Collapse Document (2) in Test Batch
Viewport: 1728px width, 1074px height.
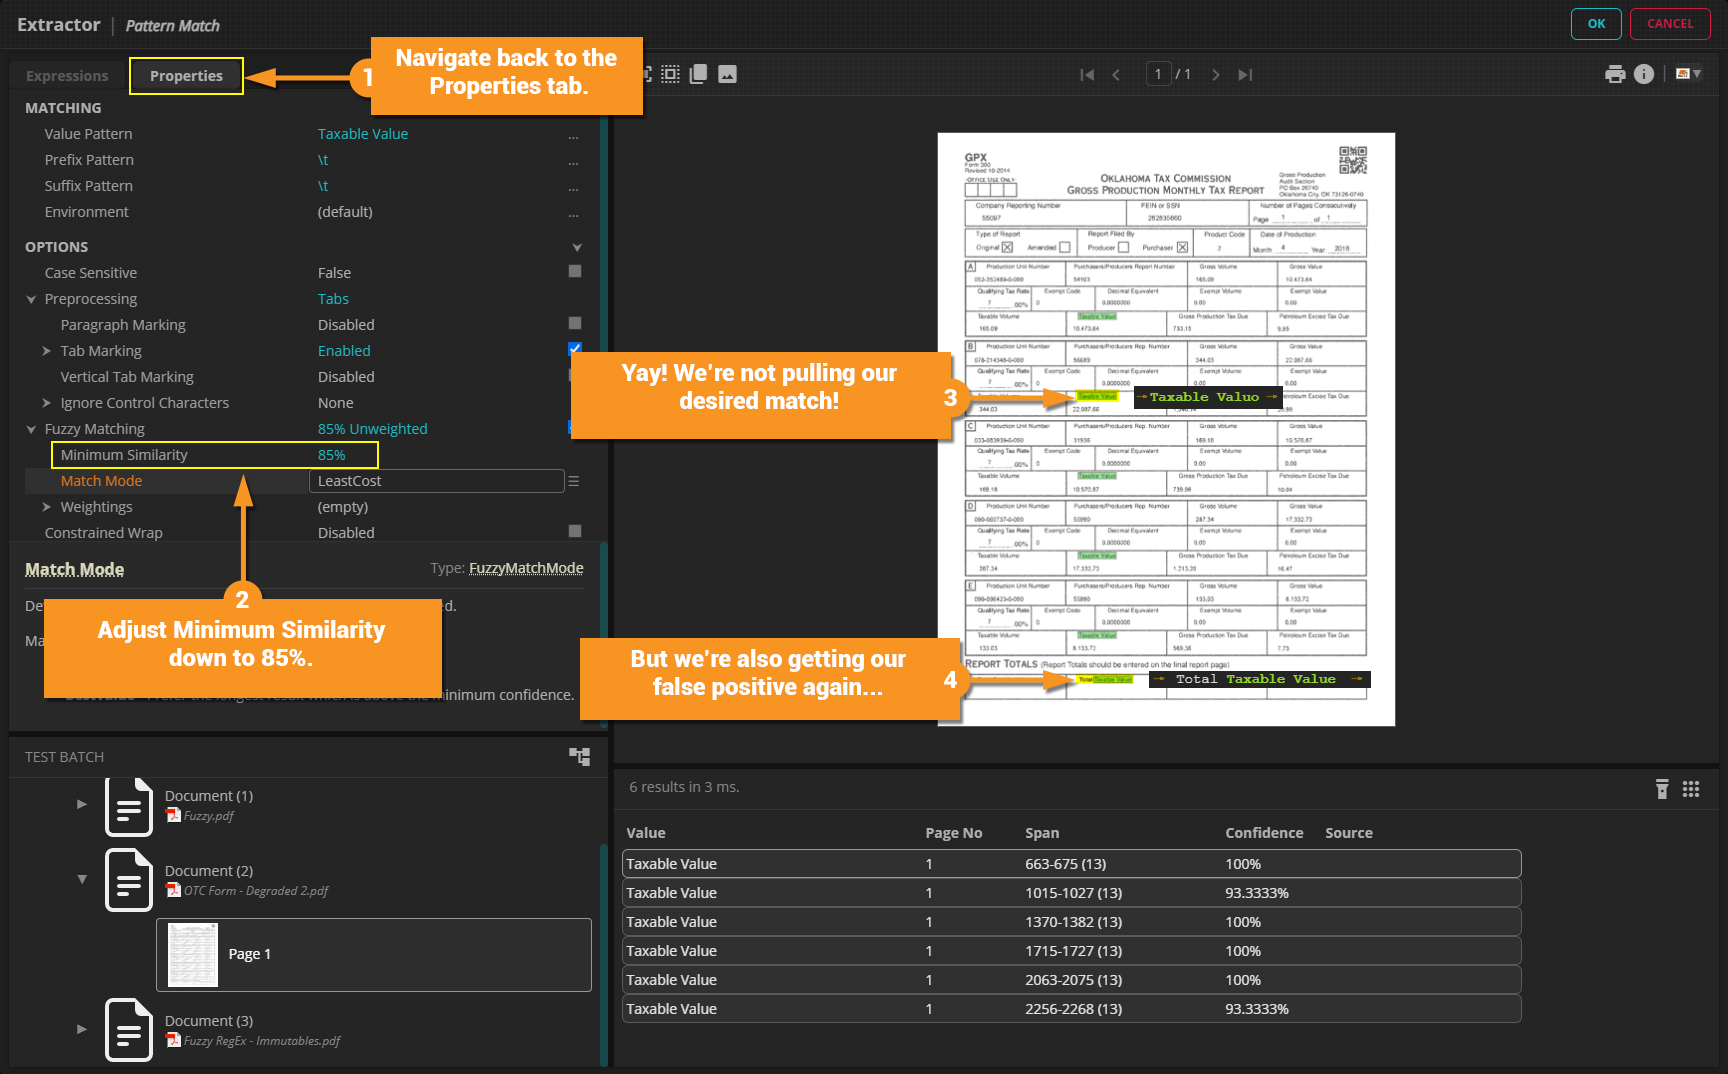tap(82, 879)
